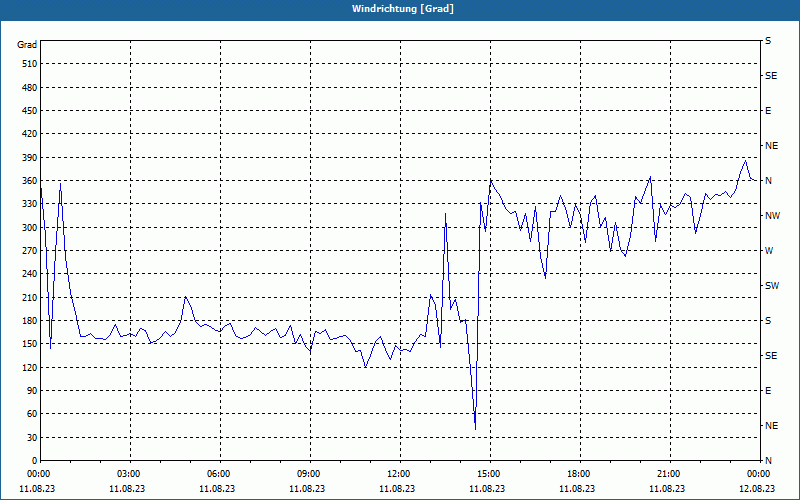
Task: Click the 150 degree axis label
Action: tap(30, 344)
